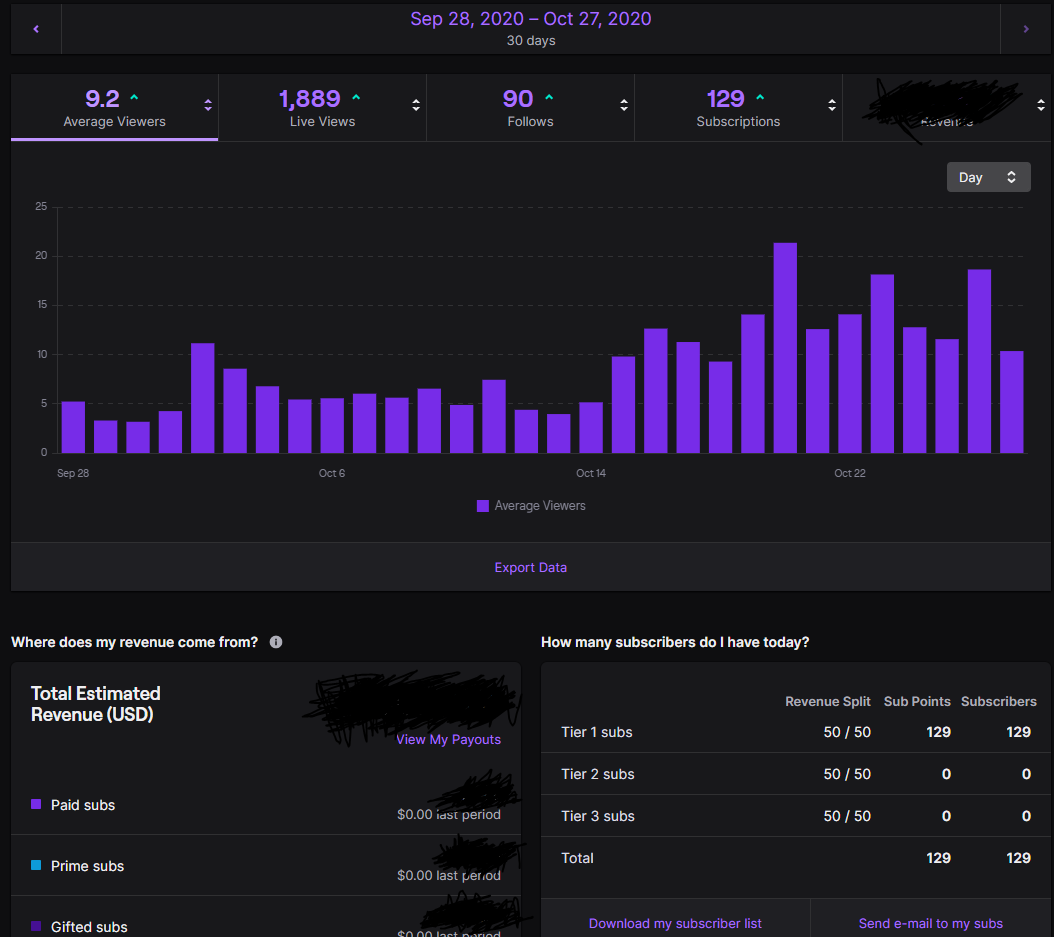Click the Oct 14 axis label

tap(591, 473)
